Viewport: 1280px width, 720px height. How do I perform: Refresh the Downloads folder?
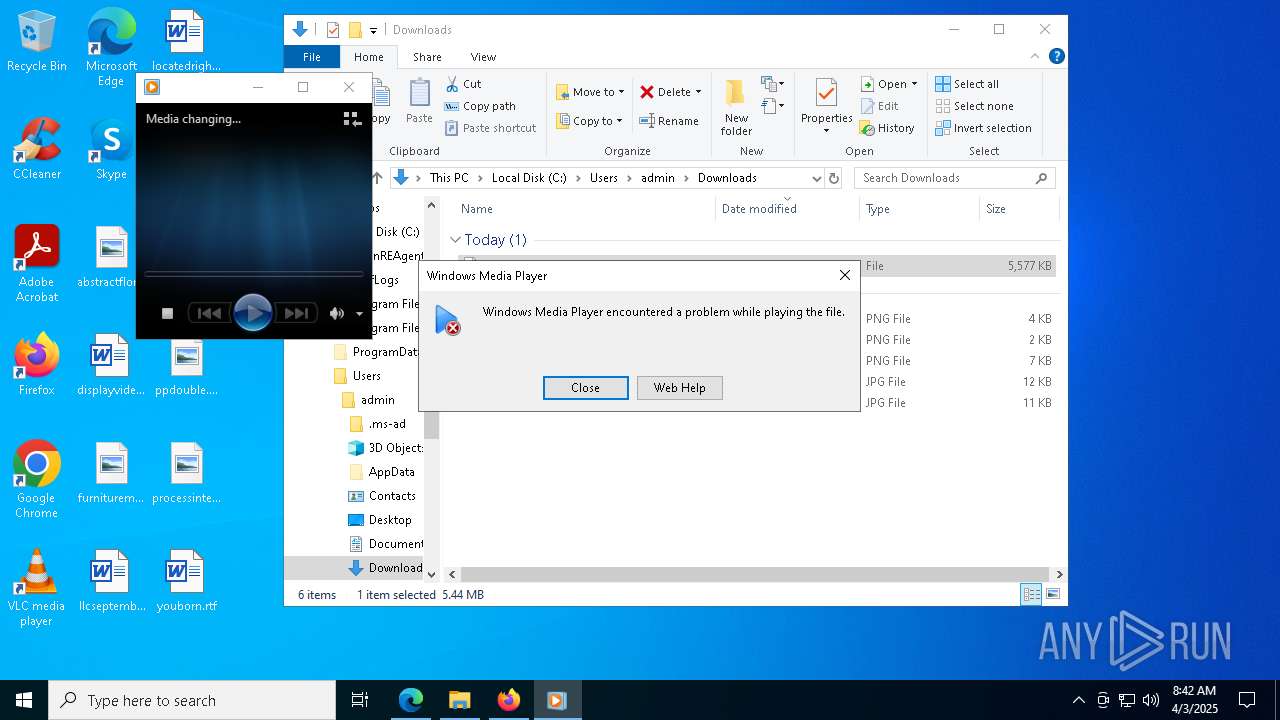point(834,178)
